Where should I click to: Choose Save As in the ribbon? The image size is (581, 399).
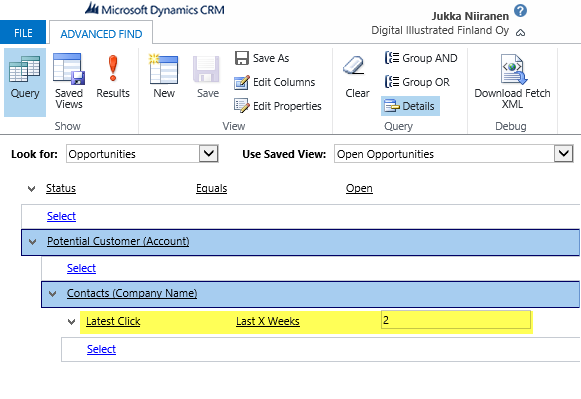pos(262,58)
